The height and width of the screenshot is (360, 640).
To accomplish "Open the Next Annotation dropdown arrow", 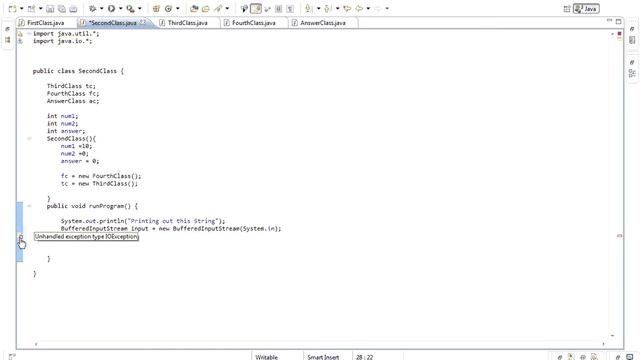I will [x=318, y=9].
